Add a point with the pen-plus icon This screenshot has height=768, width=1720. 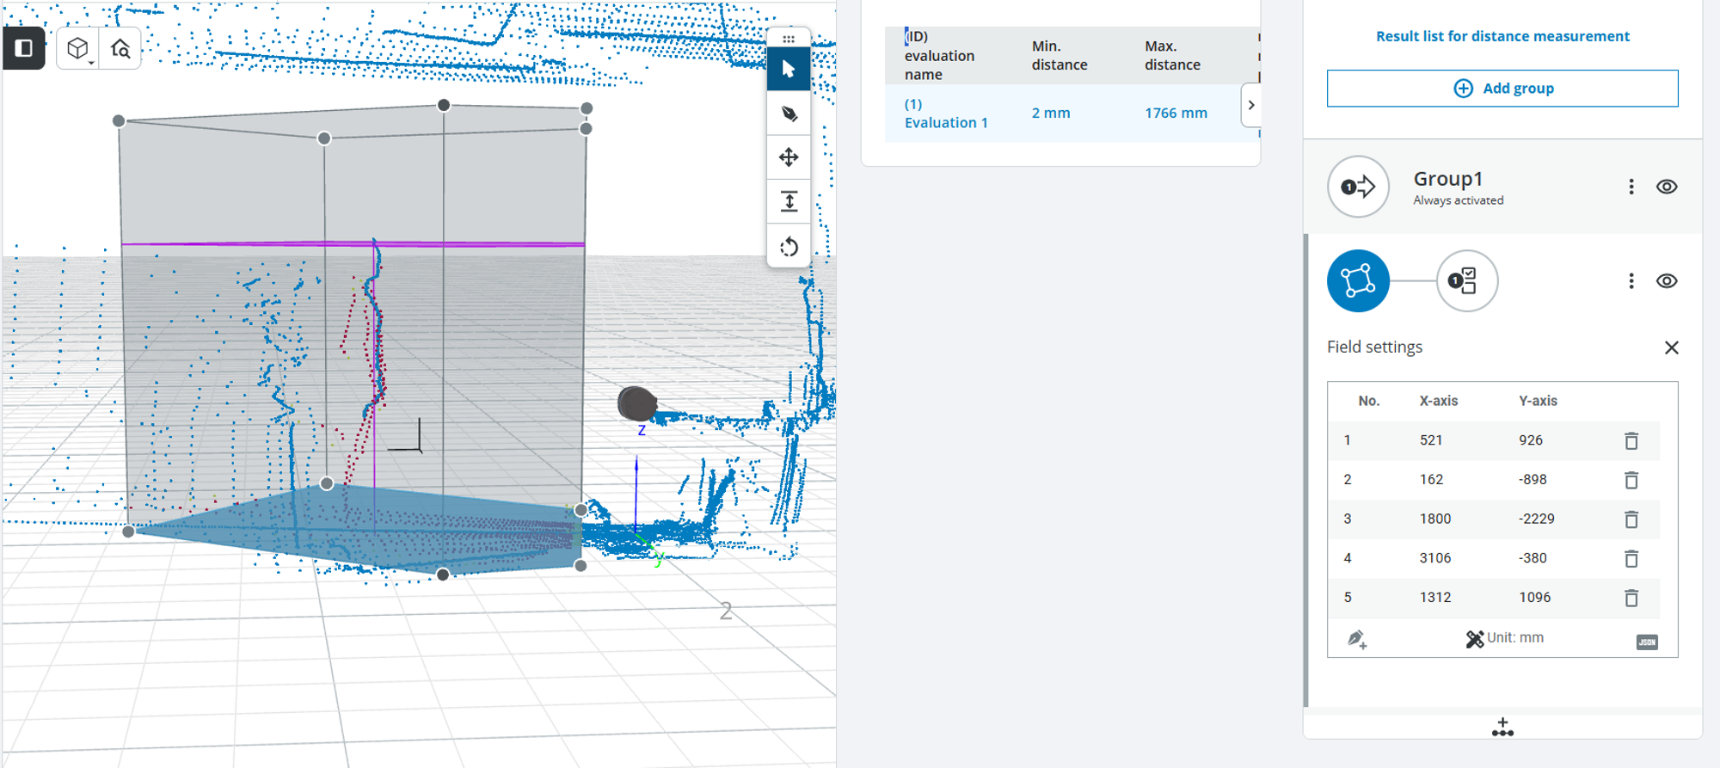(x=1357, y=639)
